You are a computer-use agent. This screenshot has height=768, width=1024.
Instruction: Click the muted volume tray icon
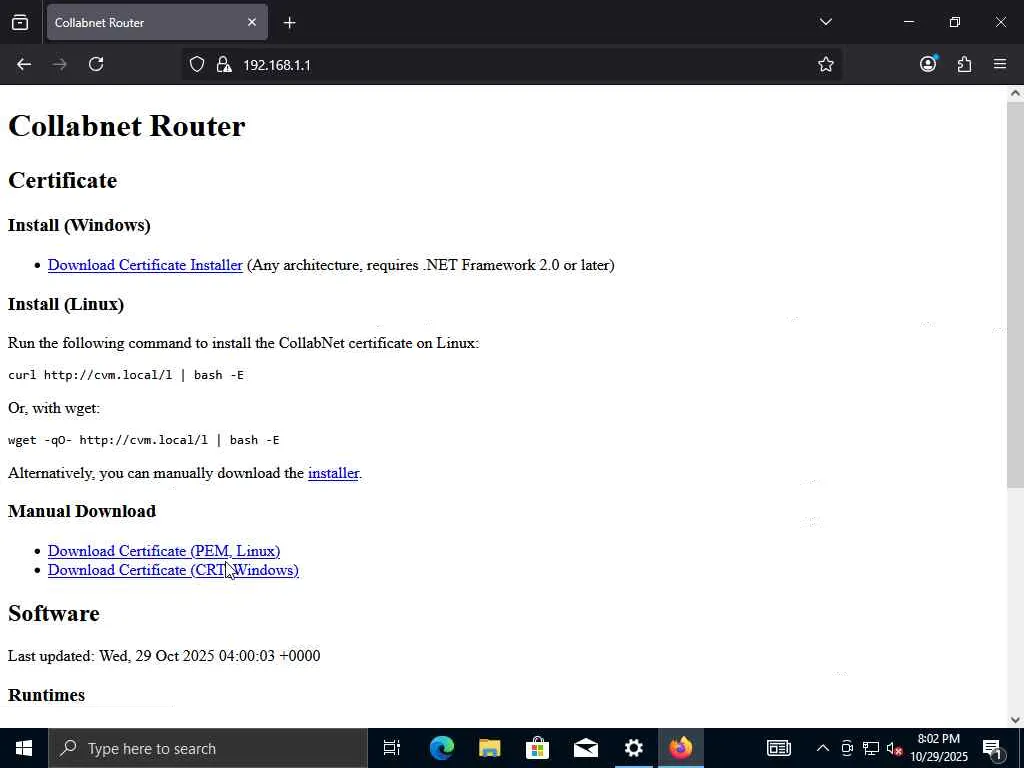tap(895, 748)
